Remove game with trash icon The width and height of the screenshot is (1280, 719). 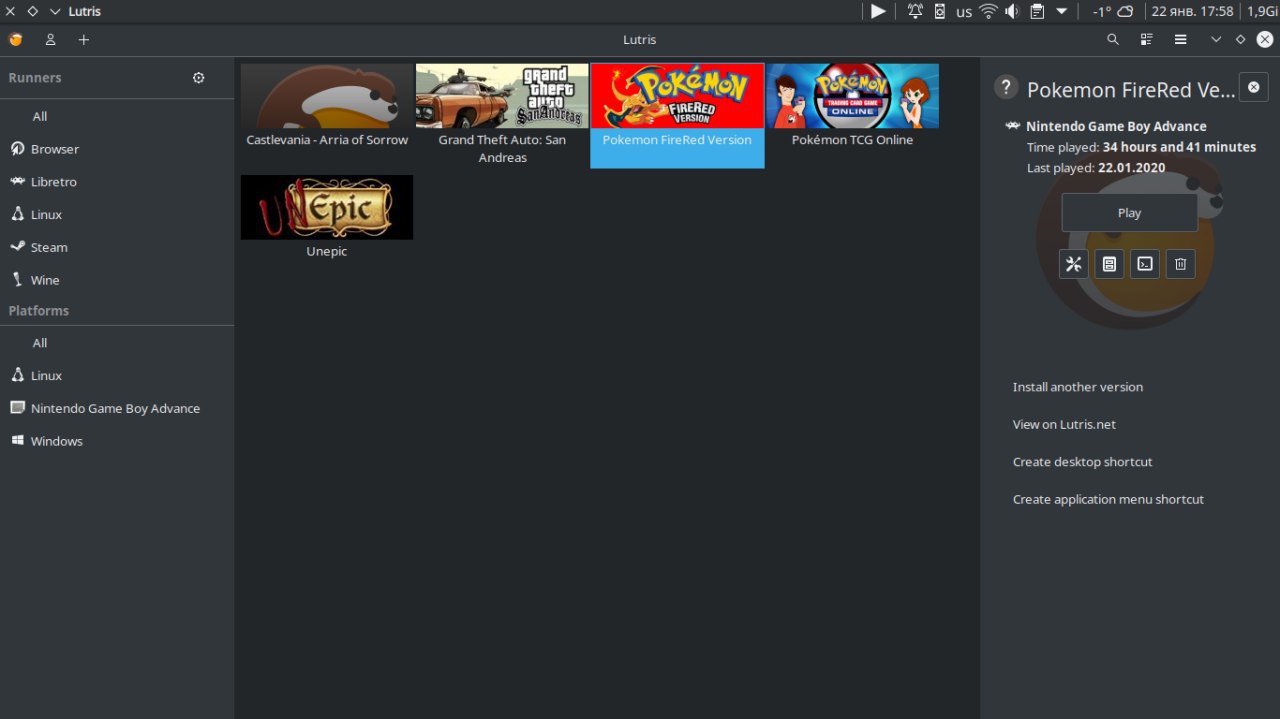coord(1180,264)
